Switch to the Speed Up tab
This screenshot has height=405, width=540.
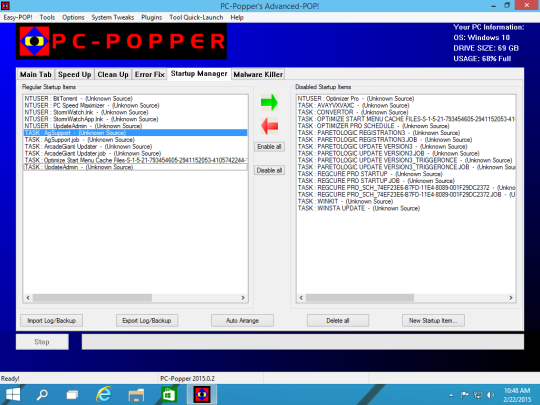tap(74, 74)
